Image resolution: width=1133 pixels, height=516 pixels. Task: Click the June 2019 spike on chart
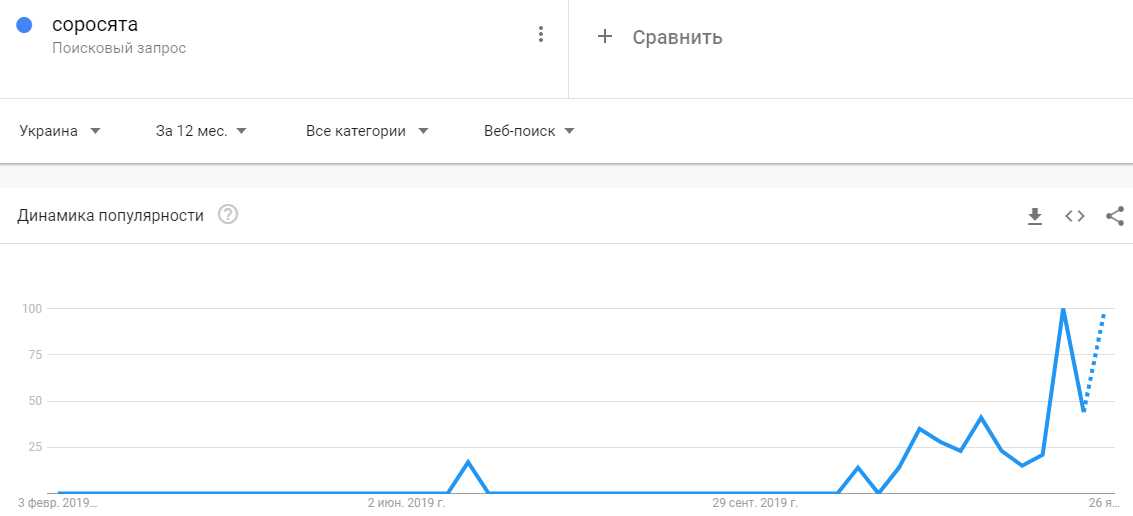[x=468, y=462]
